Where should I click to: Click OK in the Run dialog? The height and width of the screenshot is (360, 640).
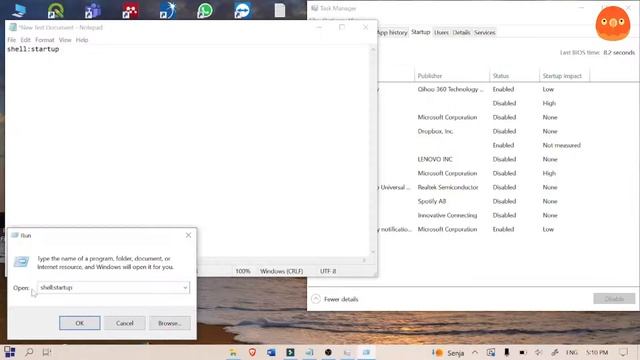tap(80, 323)
